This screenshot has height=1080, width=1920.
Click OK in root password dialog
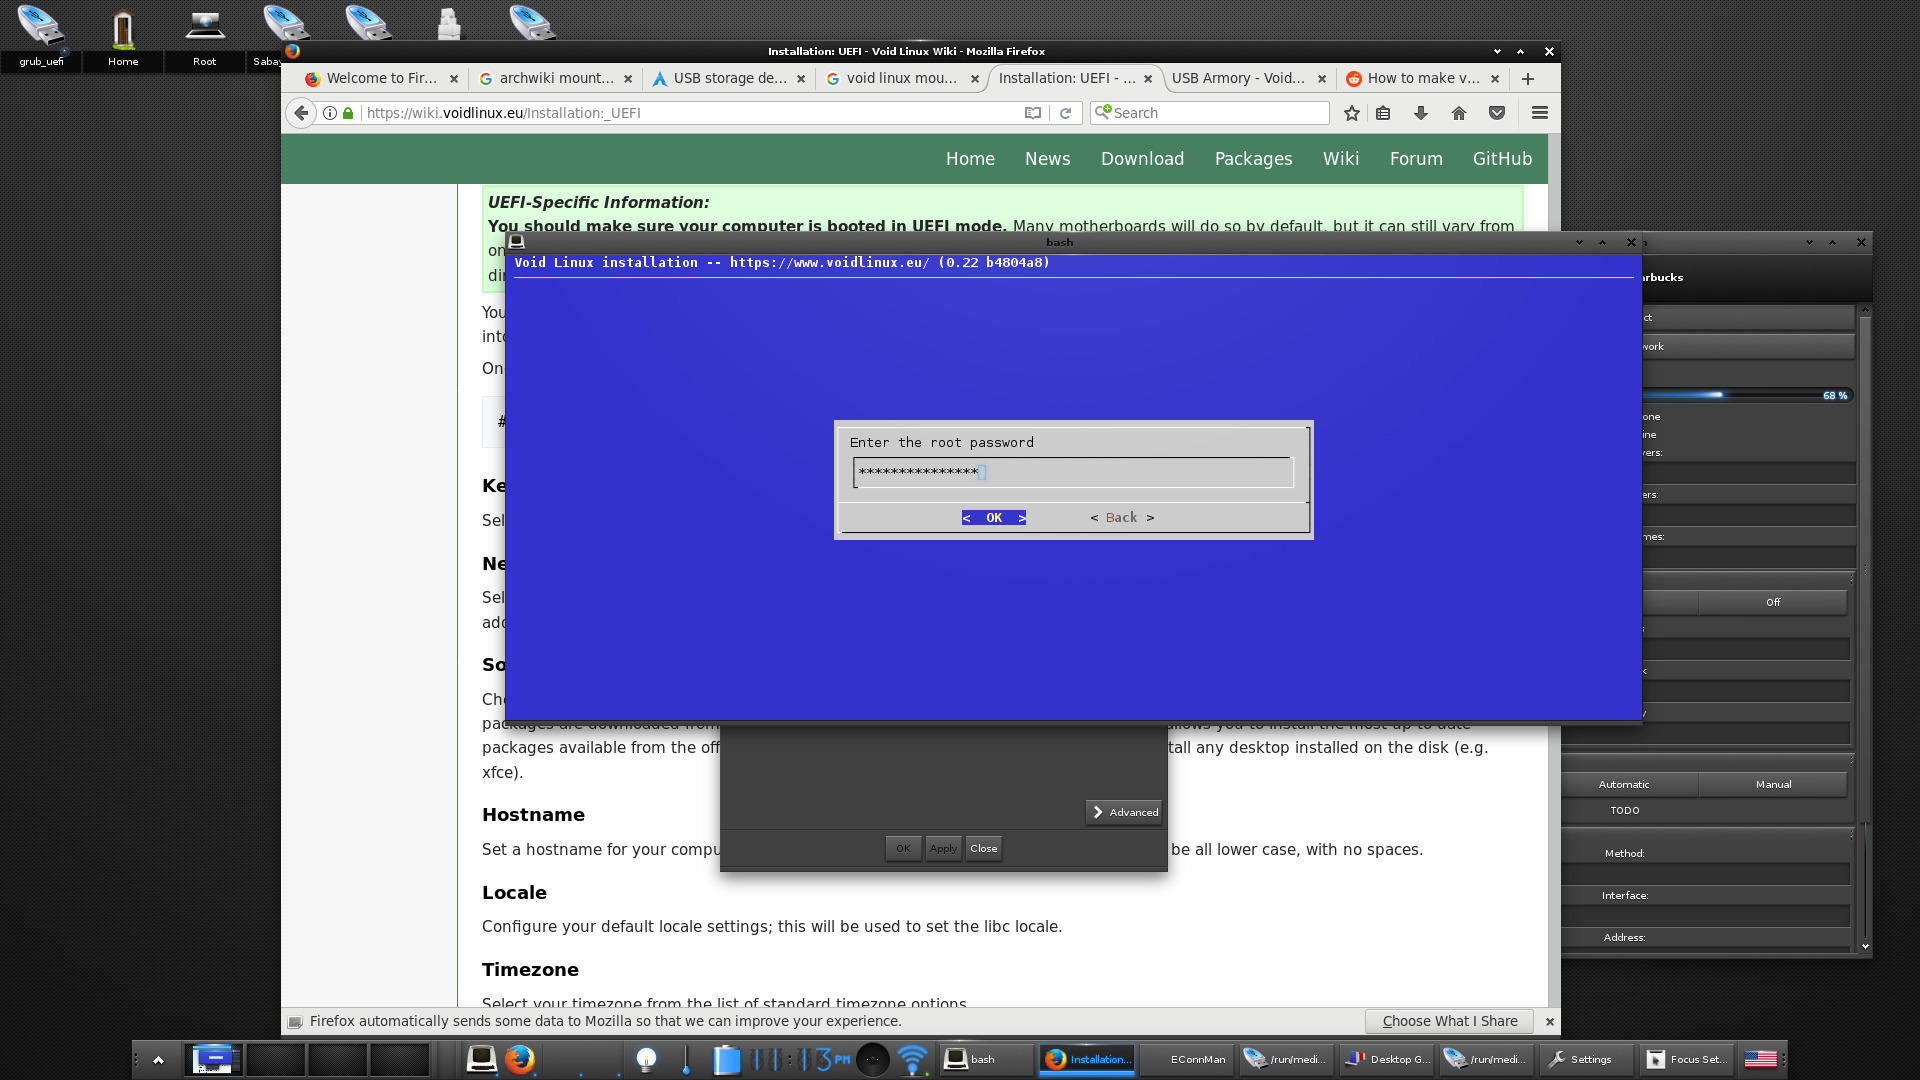coord(994,517)
